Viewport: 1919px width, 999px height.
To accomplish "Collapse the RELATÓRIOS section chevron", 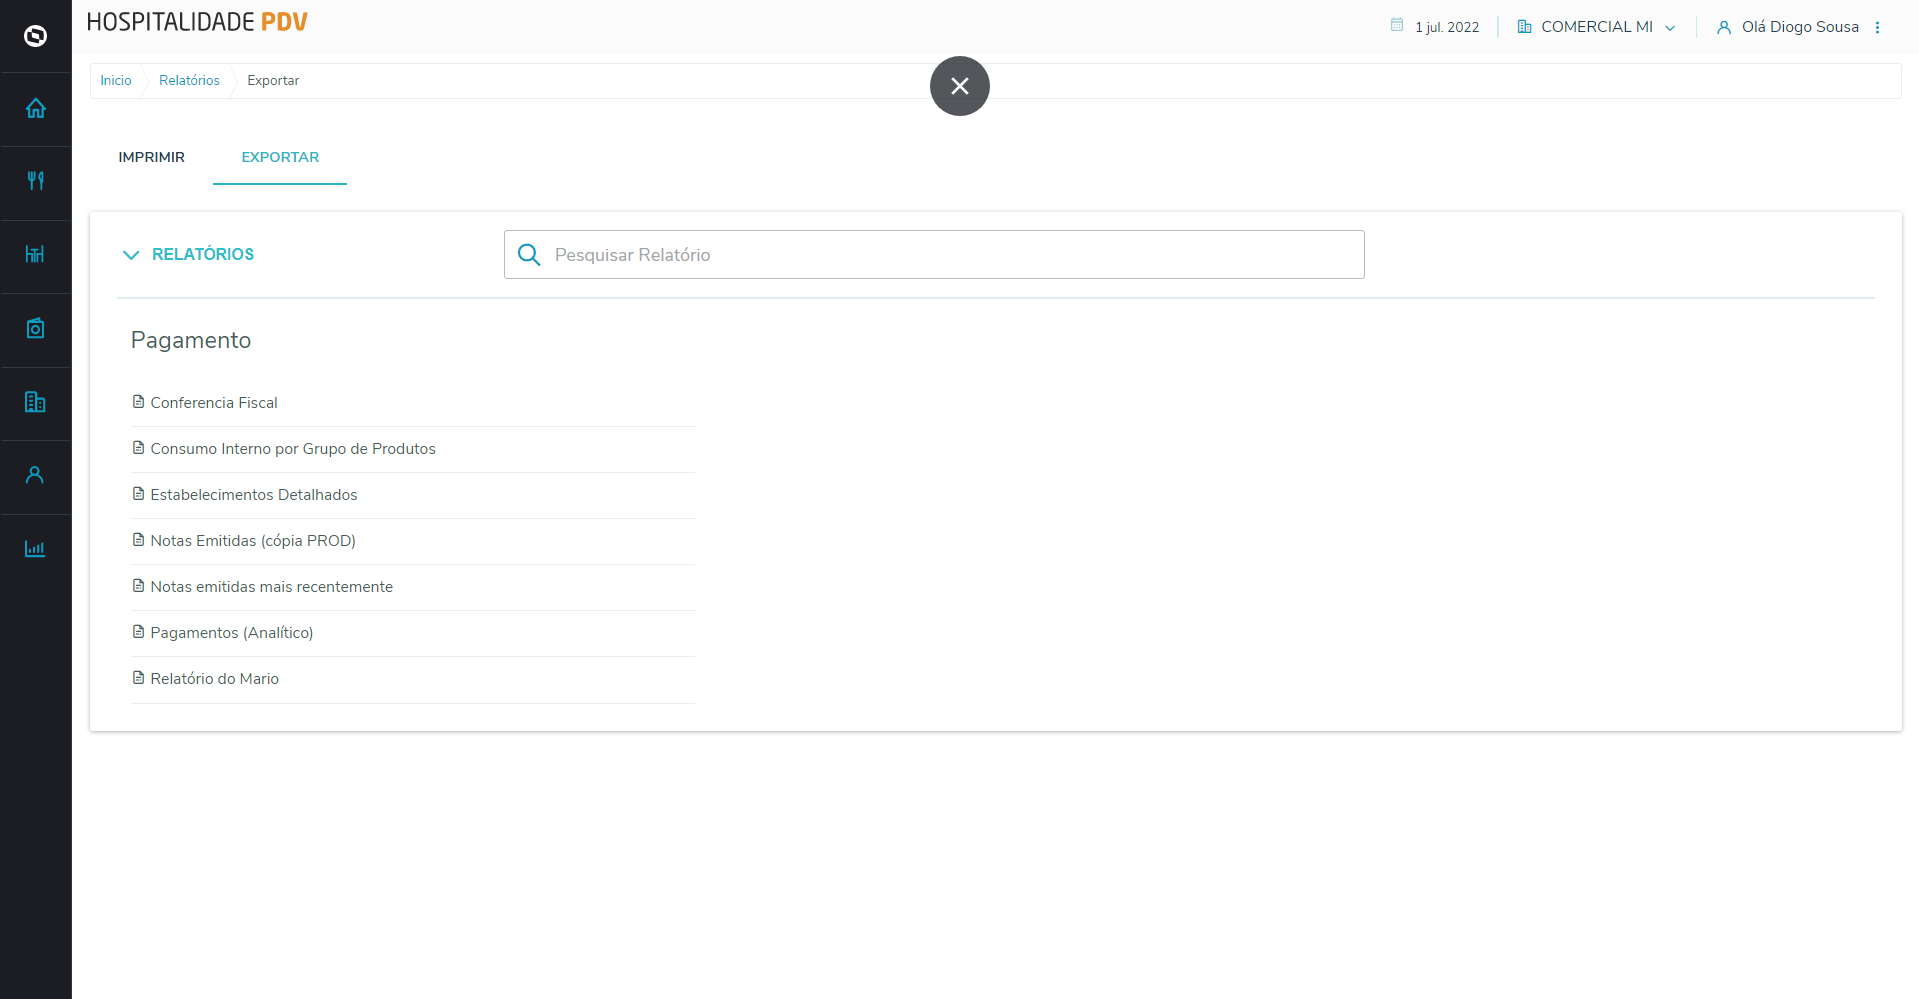I will (131, 255).
